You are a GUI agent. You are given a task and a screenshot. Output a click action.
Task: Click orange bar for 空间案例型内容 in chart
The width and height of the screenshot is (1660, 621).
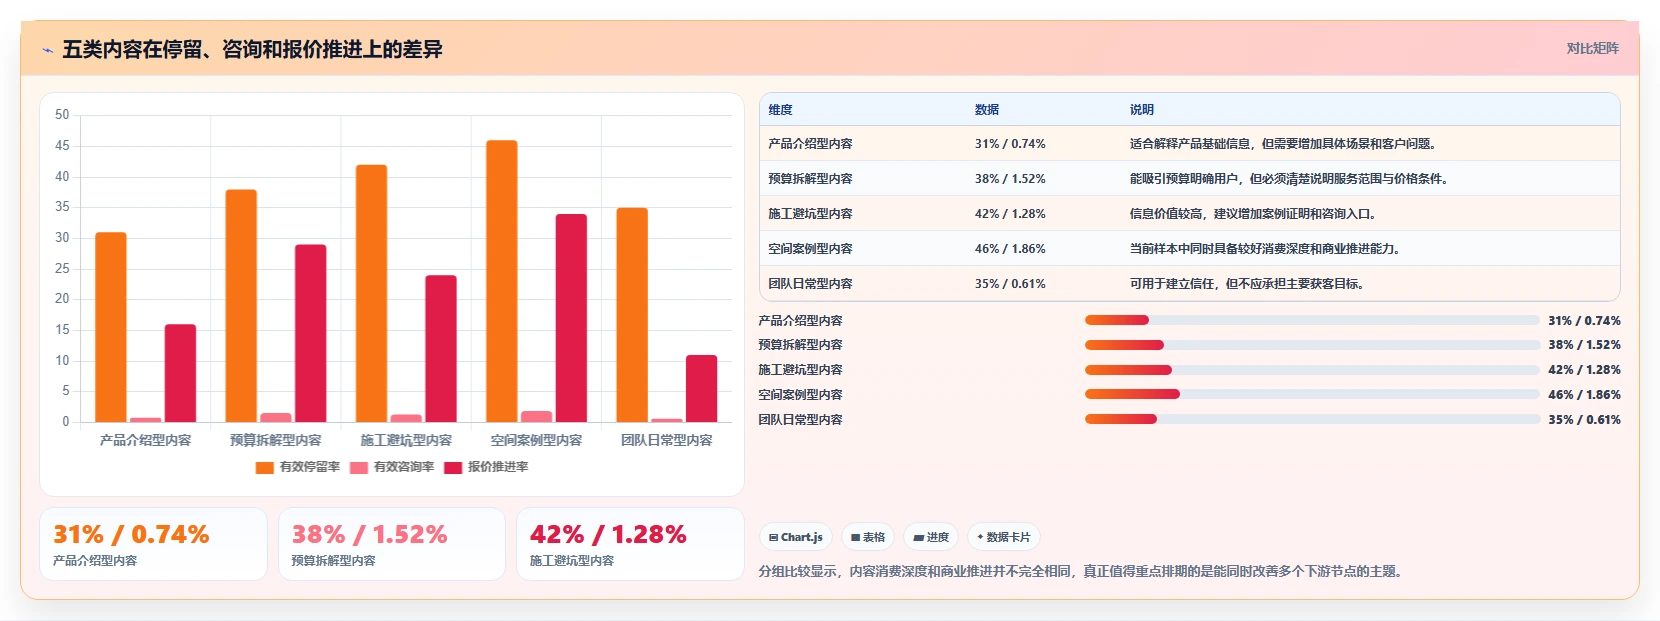point(502,281)
